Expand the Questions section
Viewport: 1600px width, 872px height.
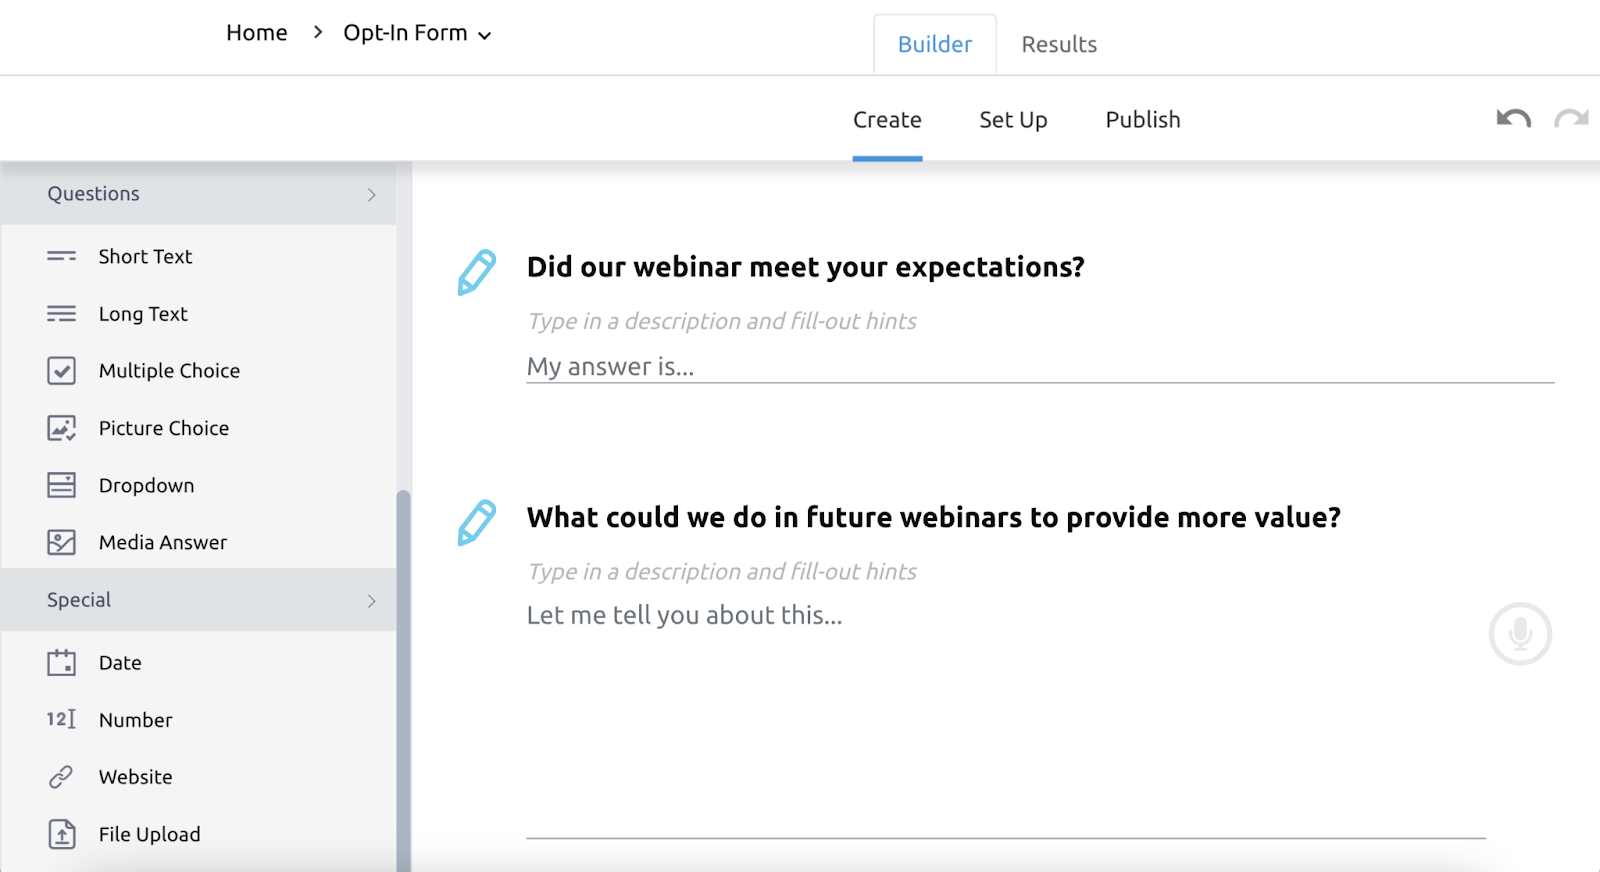tap(93, 193)
